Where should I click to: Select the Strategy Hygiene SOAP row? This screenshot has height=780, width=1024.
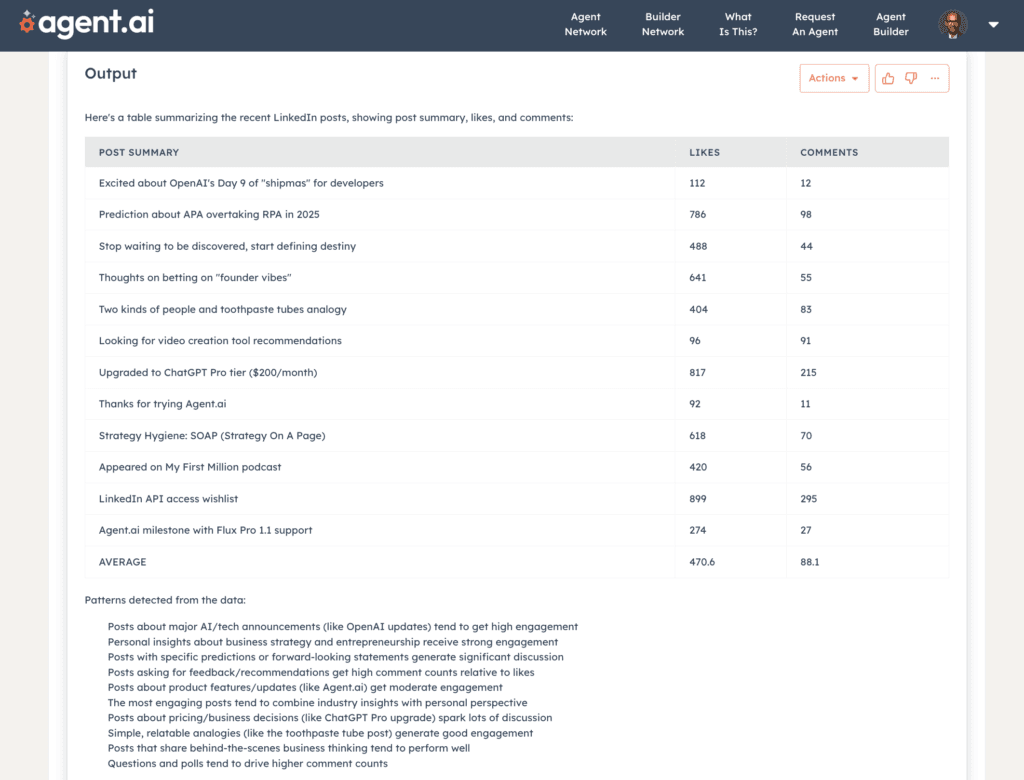pyautogui.click(x=517, y=436)
